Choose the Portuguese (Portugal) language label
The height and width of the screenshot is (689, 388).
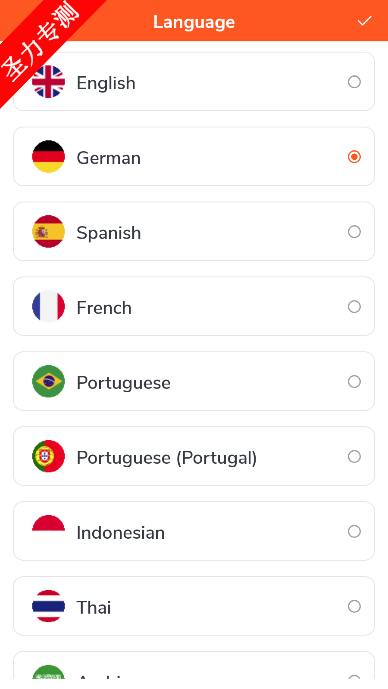(167, 458)
